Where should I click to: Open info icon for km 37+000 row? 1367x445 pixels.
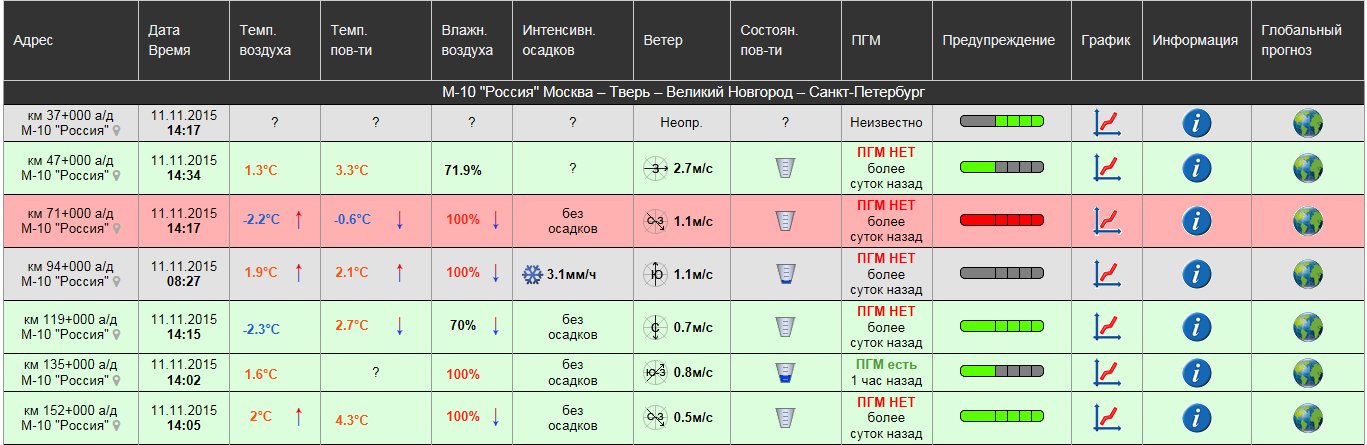pos(1196,123)
